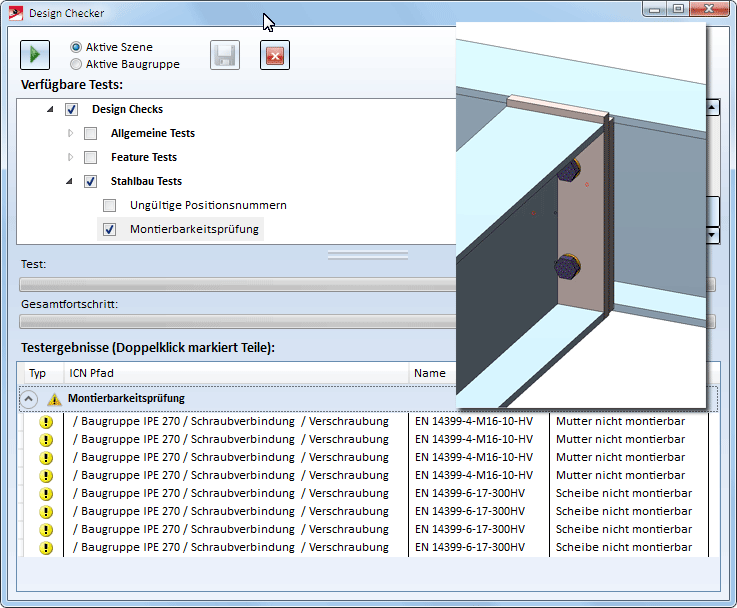
Task: Collapse the Stahlbau Tests tree node
Action: [x=70, y=181]
